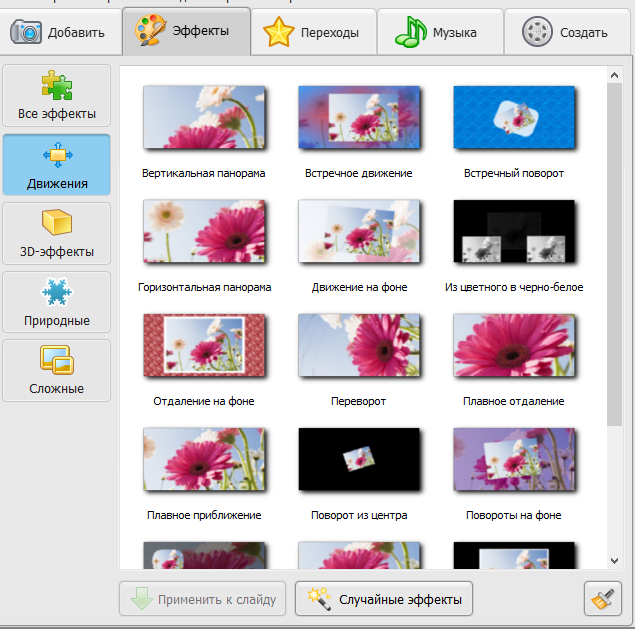The height and width of the screenshot is (629, 635).
Task: Click the scrollbar down arrow
Action: coord(614,561)
